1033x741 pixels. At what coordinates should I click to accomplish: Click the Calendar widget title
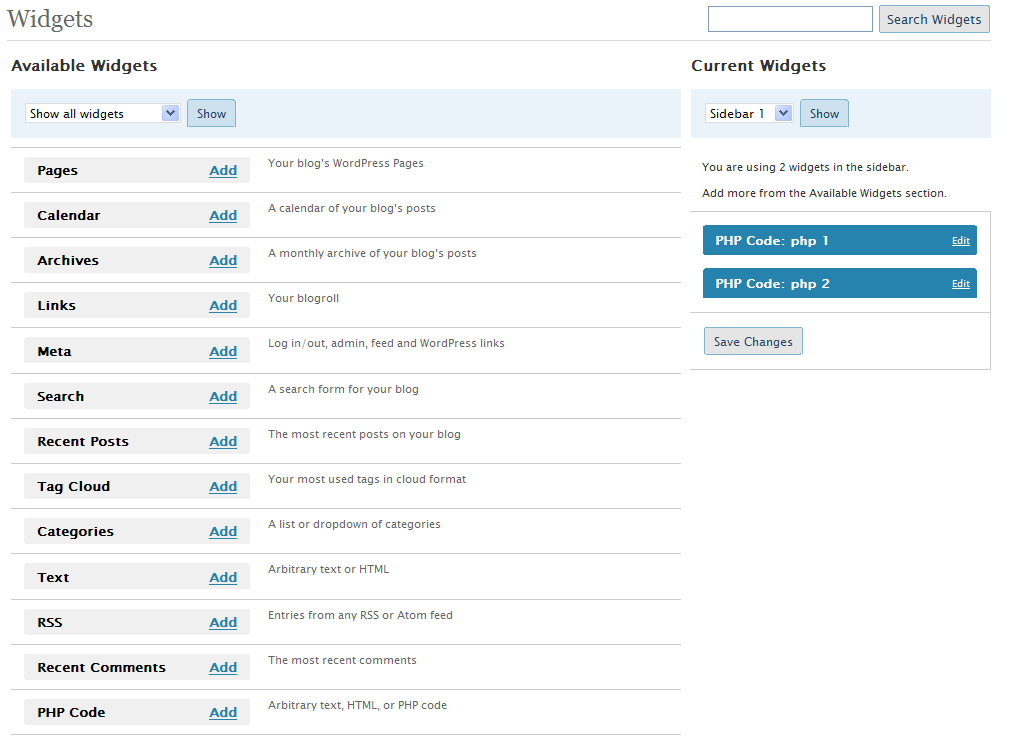pyautogui.click(x=69, y=215)
